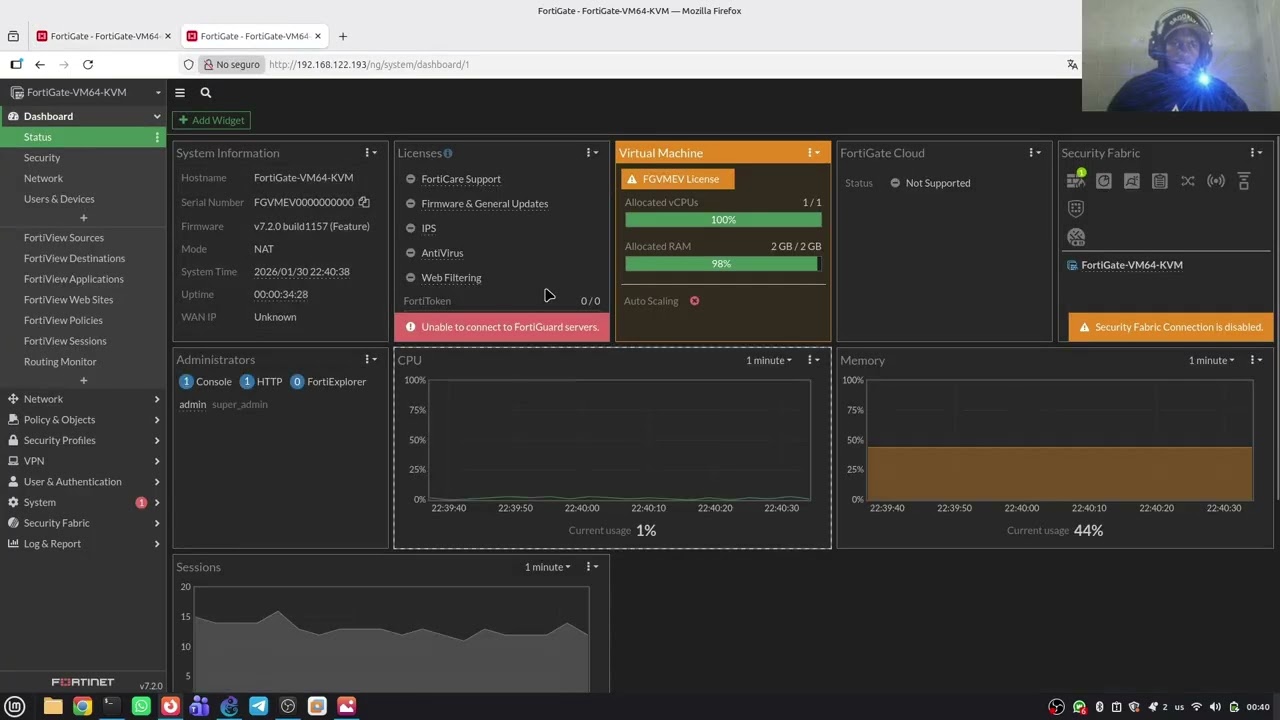The image size is (1280, 720).
Task: Expand the Network menu in sidebar
Action: [84, 399]
